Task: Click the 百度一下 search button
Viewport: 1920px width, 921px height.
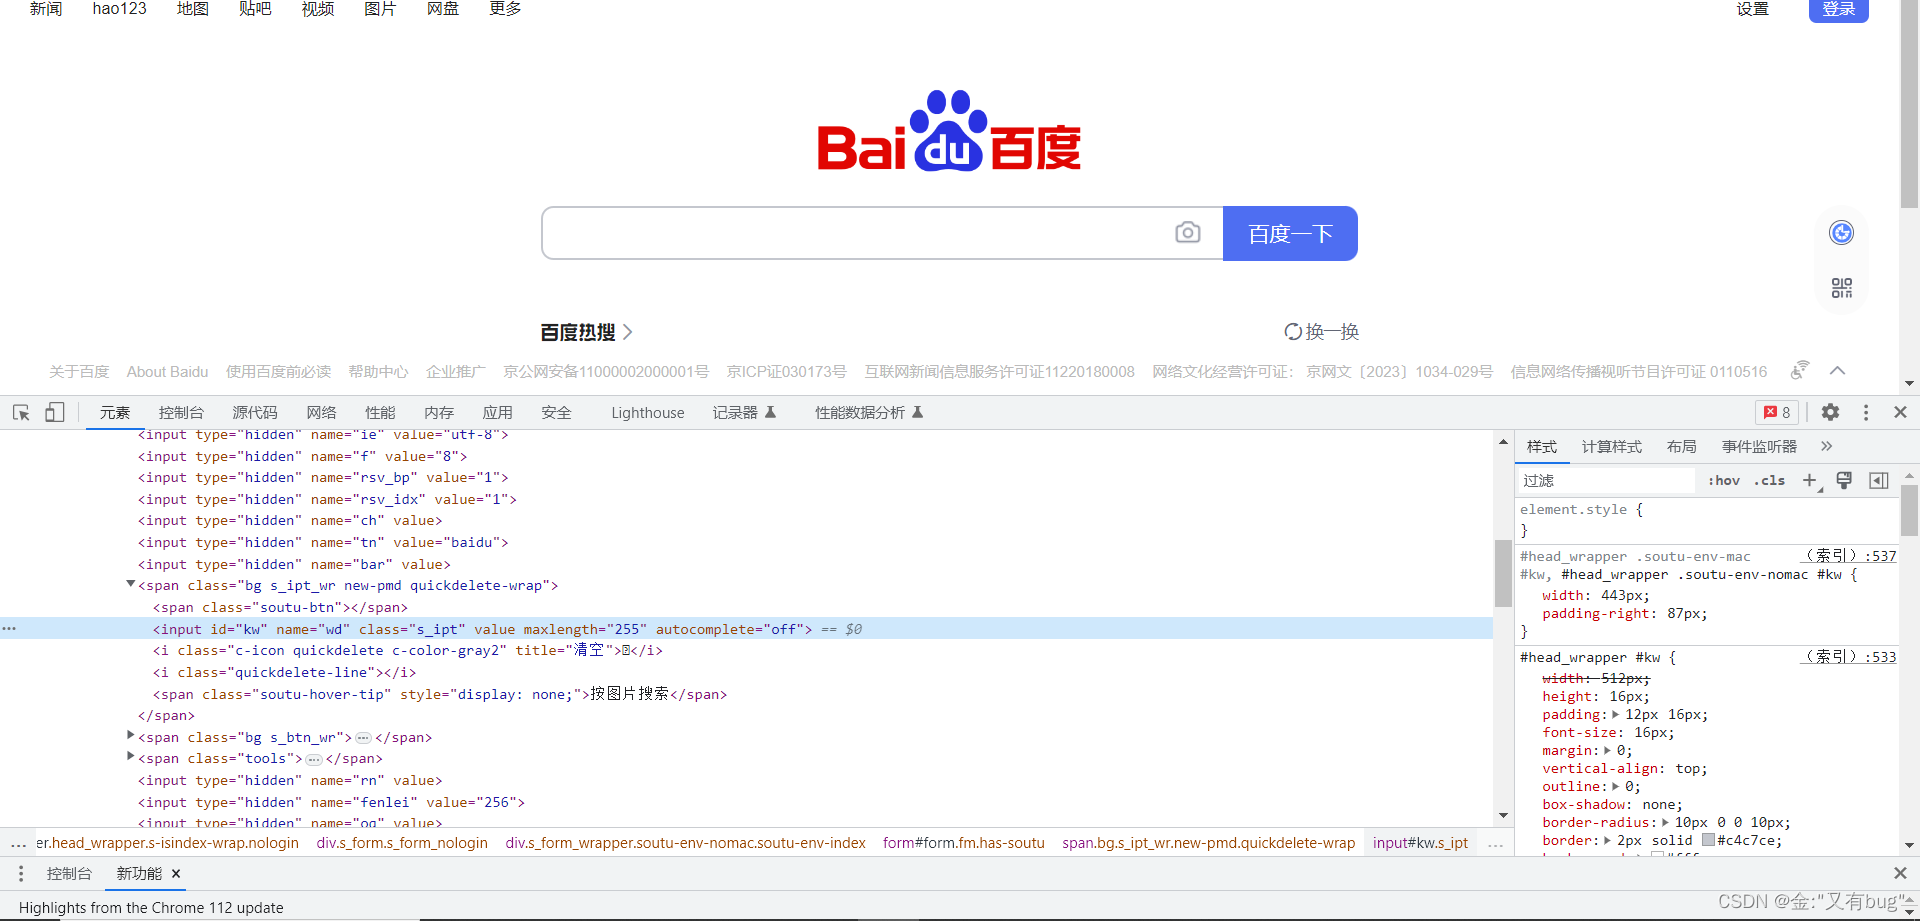Action: coord(1290,233)
